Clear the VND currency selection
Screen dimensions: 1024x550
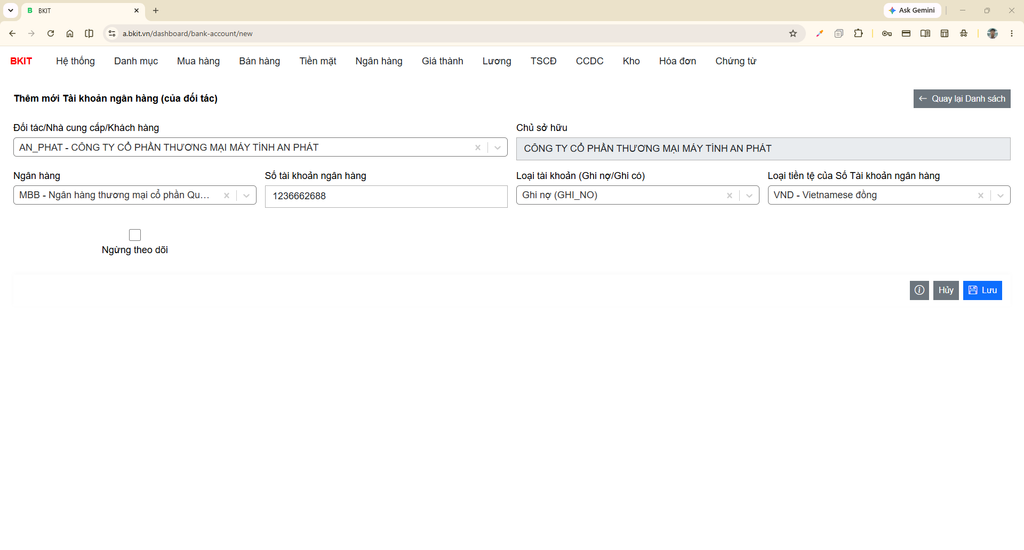click(x=980, y=195)
